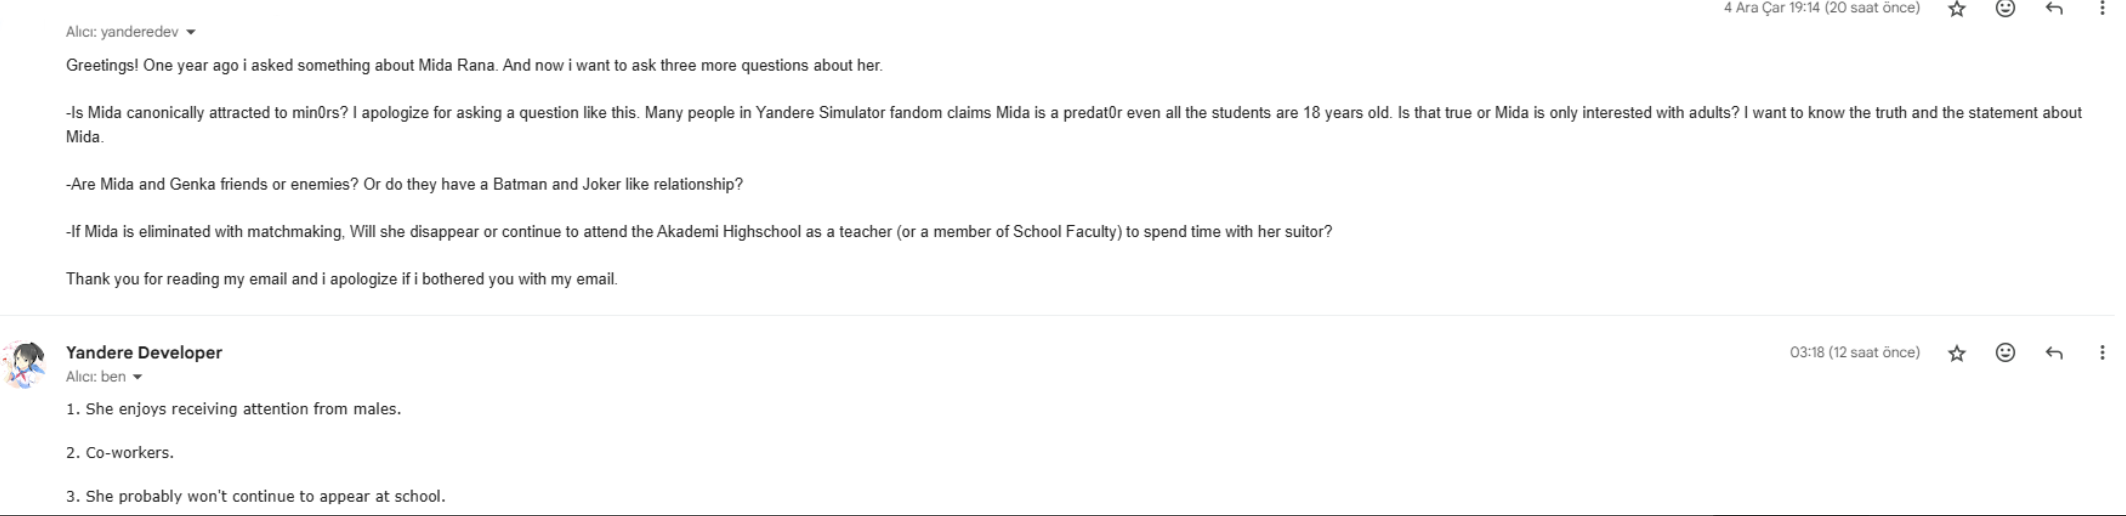The height and width of the screenshot is (516, 2126).
Task: Open more options for the yanderedev email
Action: 2102,9
